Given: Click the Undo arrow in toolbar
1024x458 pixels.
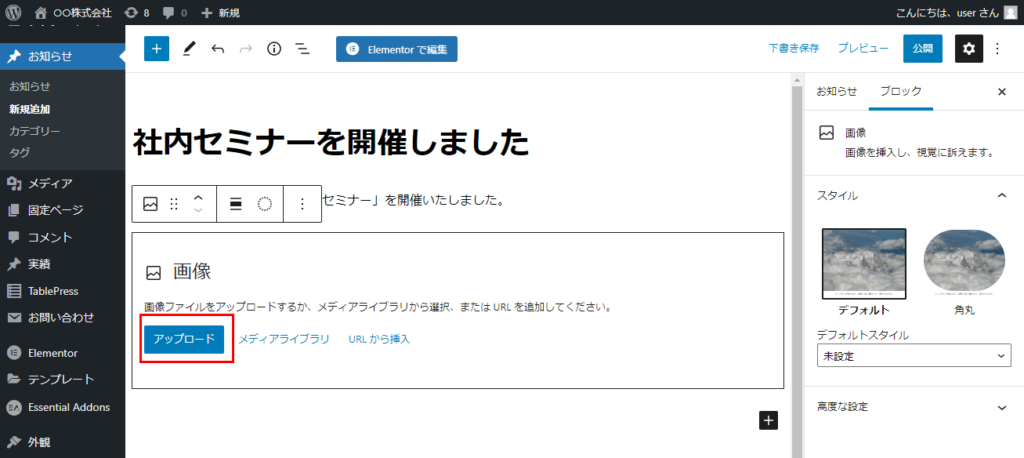Looking at the screenshot, I should click(x=218, y=49).
